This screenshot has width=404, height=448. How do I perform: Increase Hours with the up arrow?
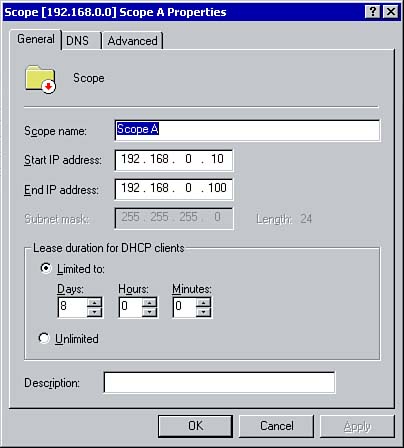tap(149, 303)
